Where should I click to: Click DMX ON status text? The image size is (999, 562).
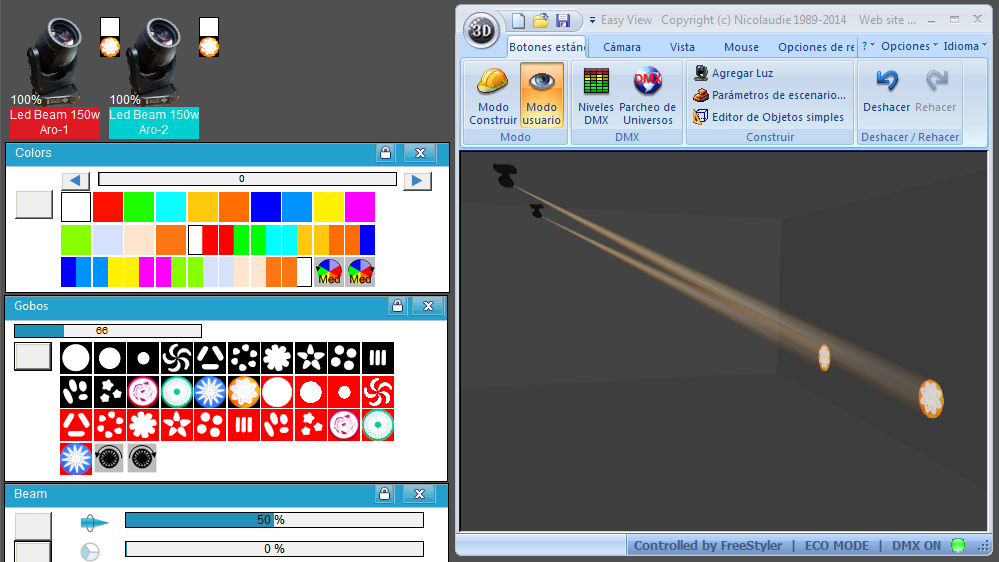pos(916,545)
